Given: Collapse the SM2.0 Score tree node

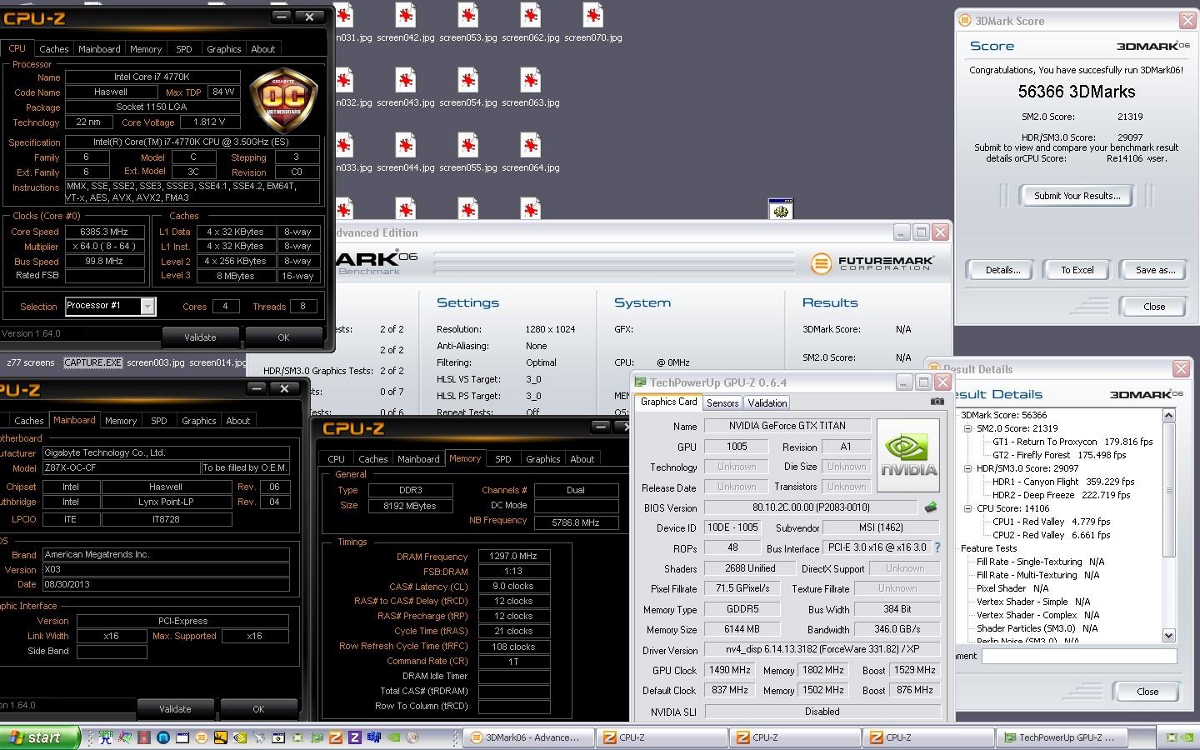Looking at the screenshot, I should coord(968,428).
